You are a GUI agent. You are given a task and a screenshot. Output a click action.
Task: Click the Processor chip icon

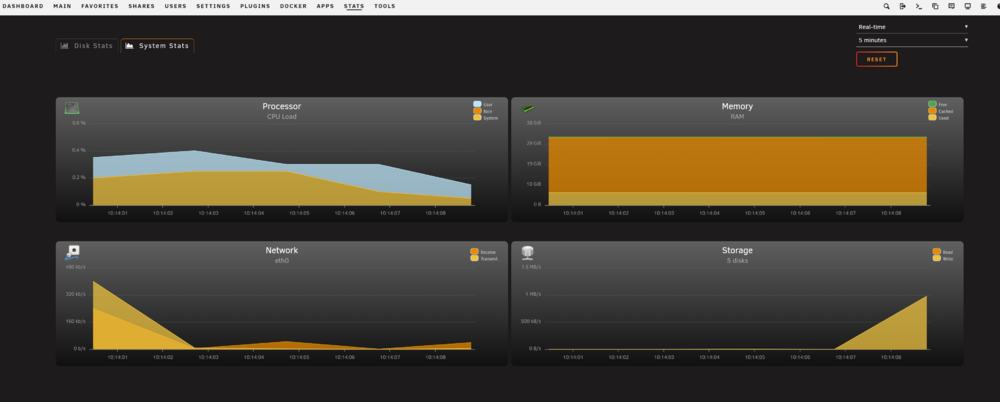(x=72, y=108)
